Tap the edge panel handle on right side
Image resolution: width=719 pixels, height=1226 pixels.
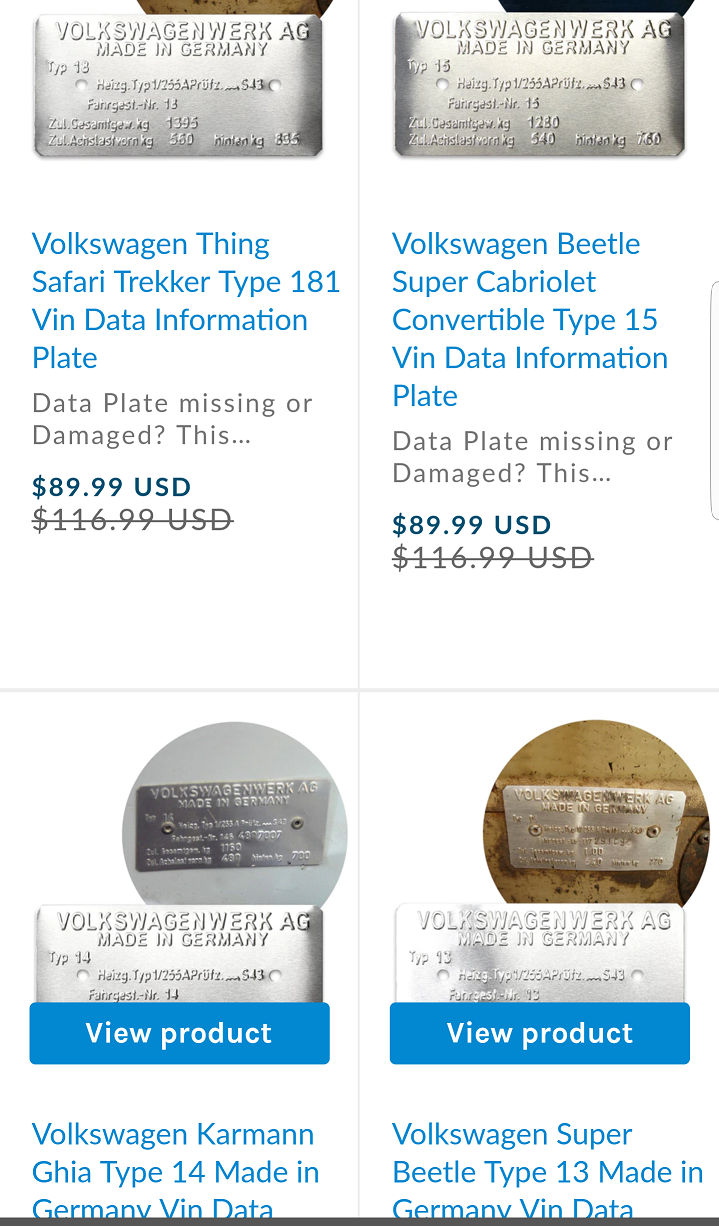click(714, 400)
